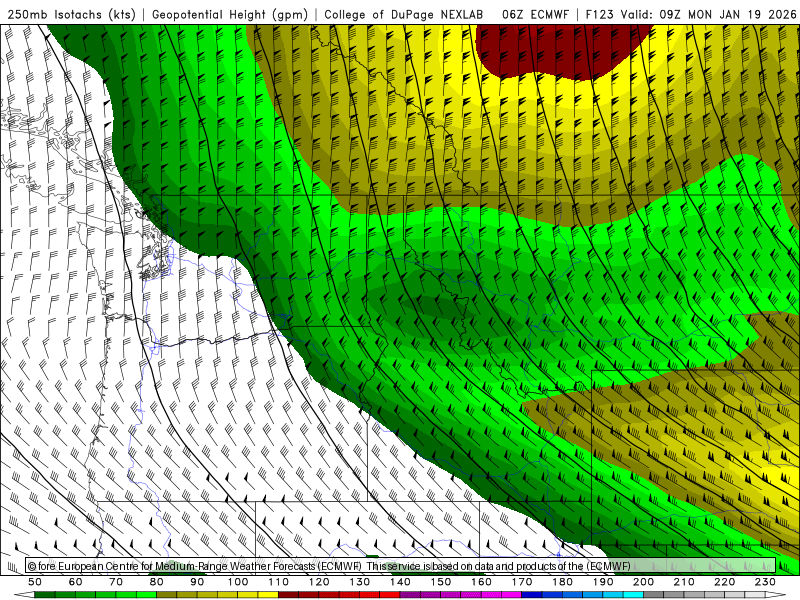Click the left arrow end of the colorbar
Screen dimensions: 800x600
click(24, 595)
